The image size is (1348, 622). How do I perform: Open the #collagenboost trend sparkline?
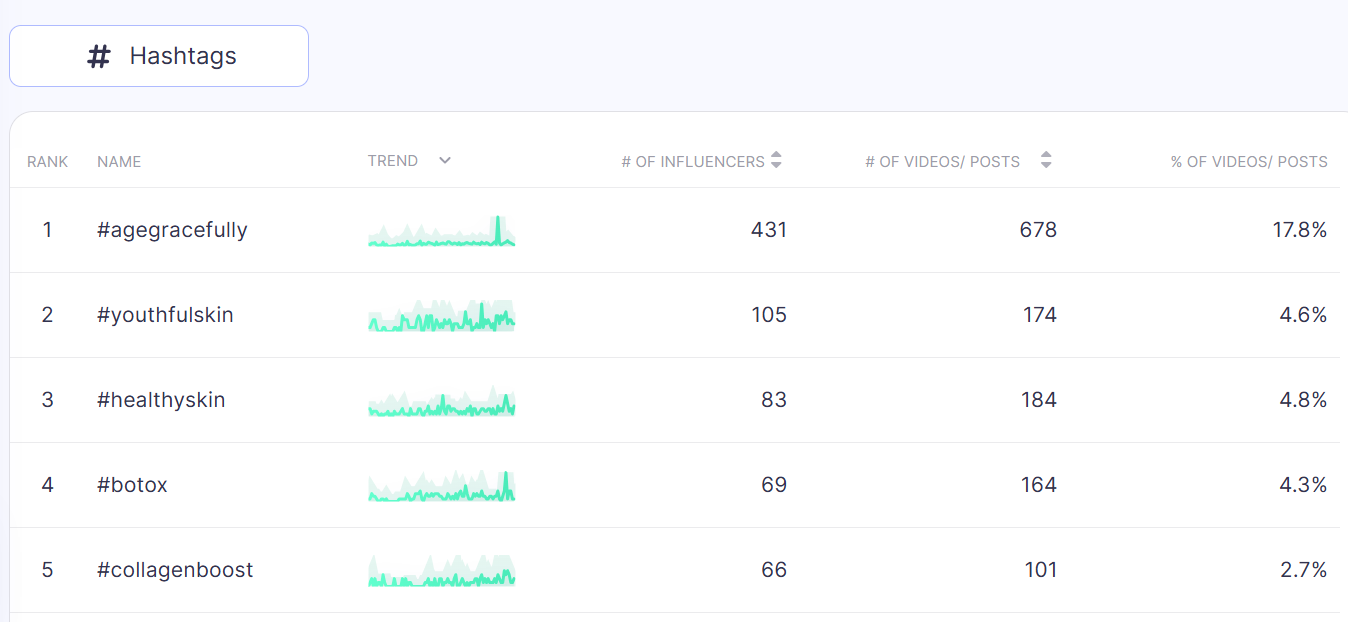point(442,571)
